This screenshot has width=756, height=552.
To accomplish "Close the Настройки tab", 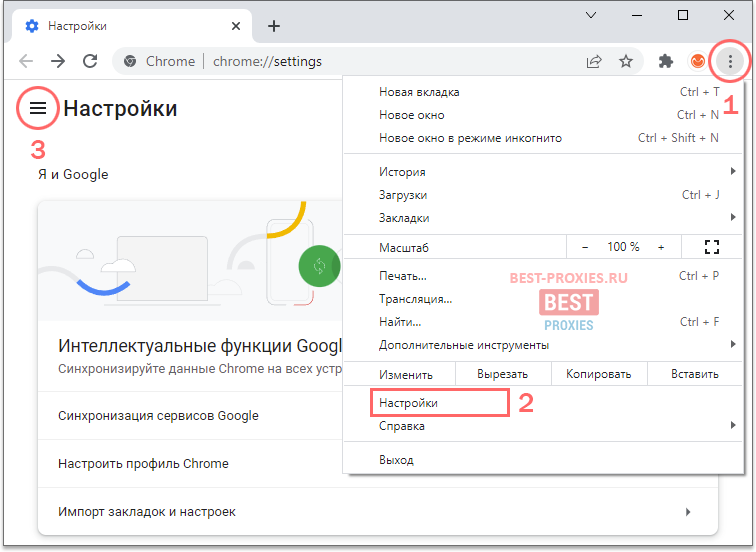I will tap(236, 26).
